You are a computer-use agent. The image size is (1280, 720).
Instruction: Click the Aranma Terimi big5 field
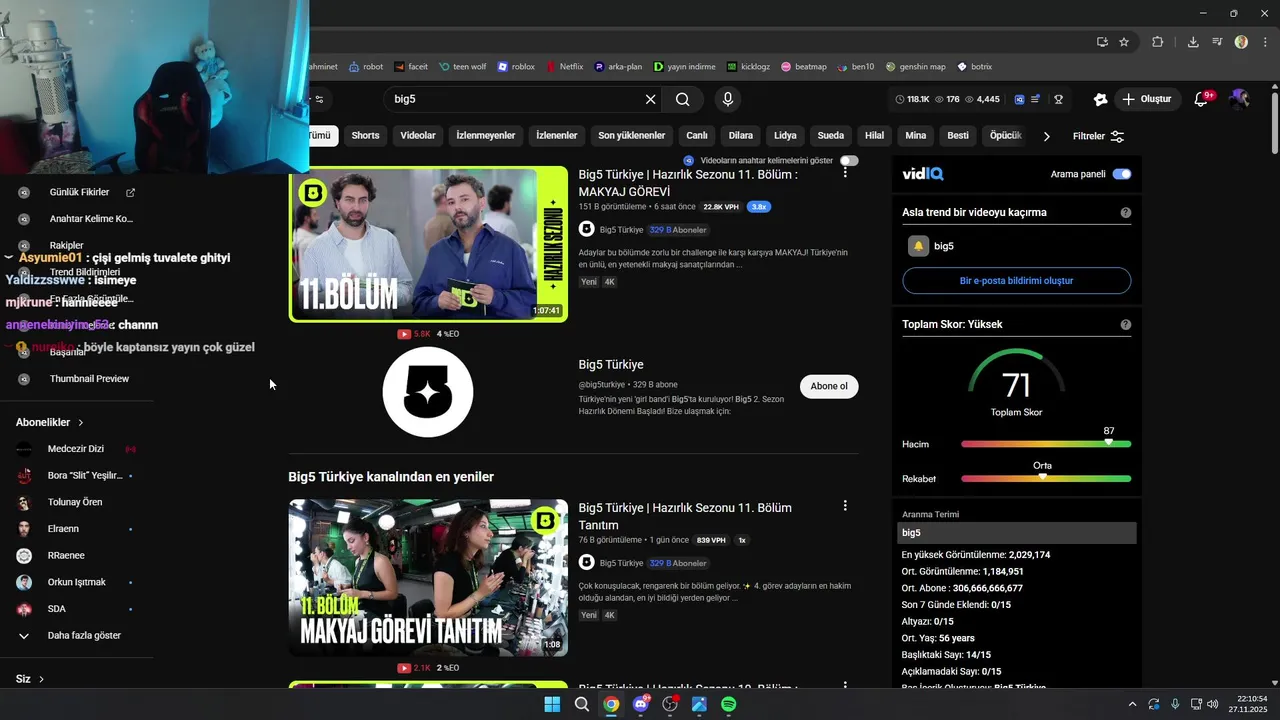point(1017,533)
